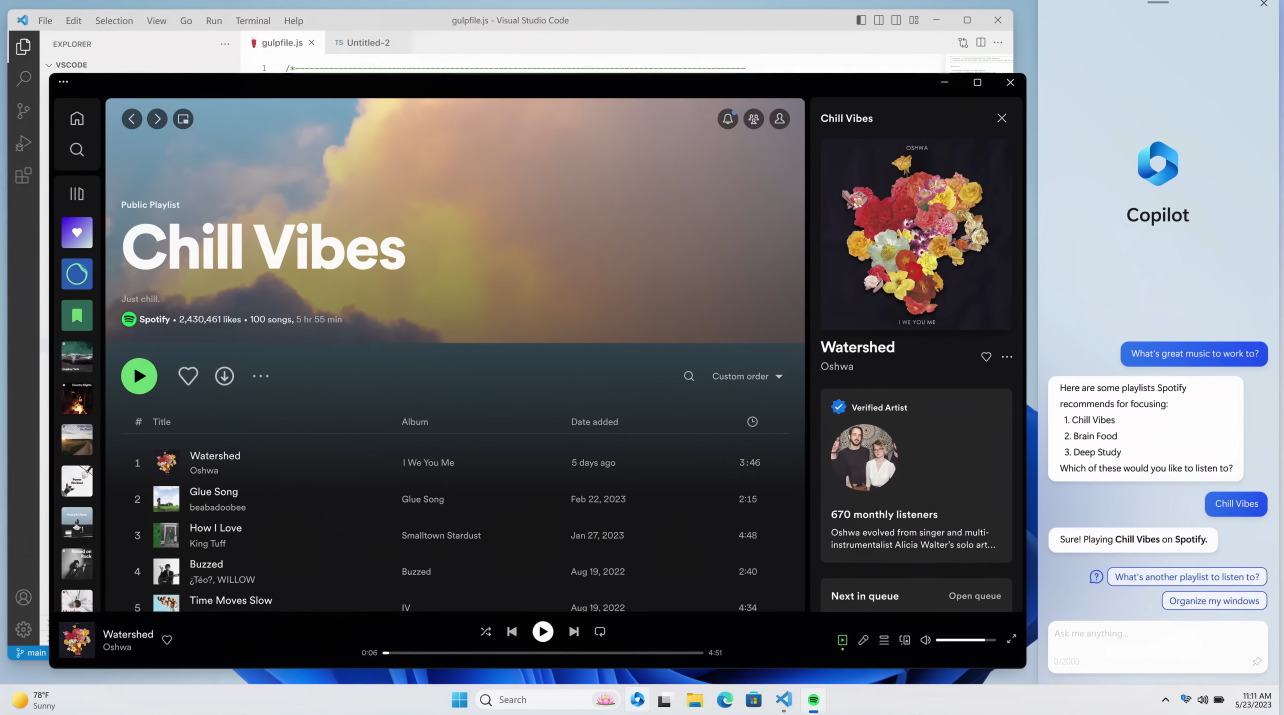The width and height of the screenshot is (1284, 715).
Task: Adjust the Spotify volume slider
Action: 966,640
